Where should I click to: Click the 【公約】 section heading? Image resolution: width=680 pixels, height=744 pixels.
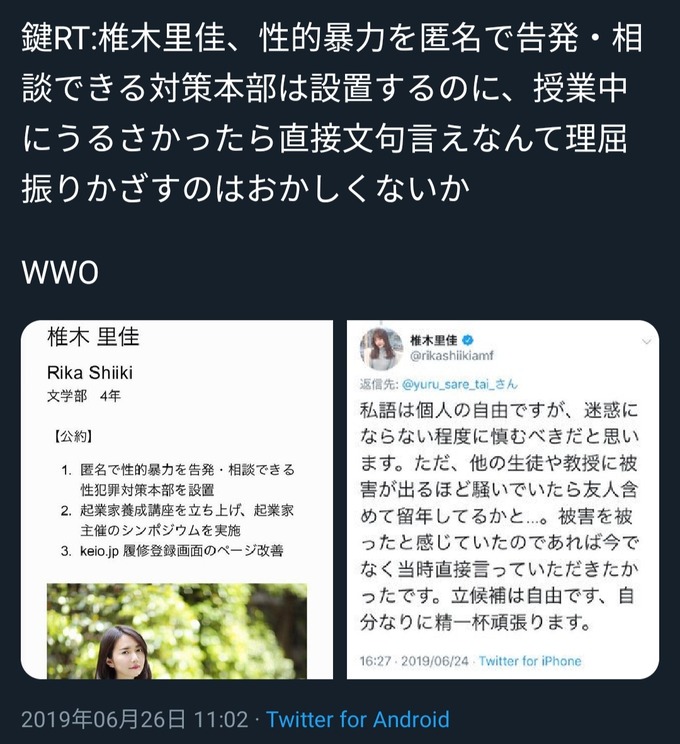72,436
